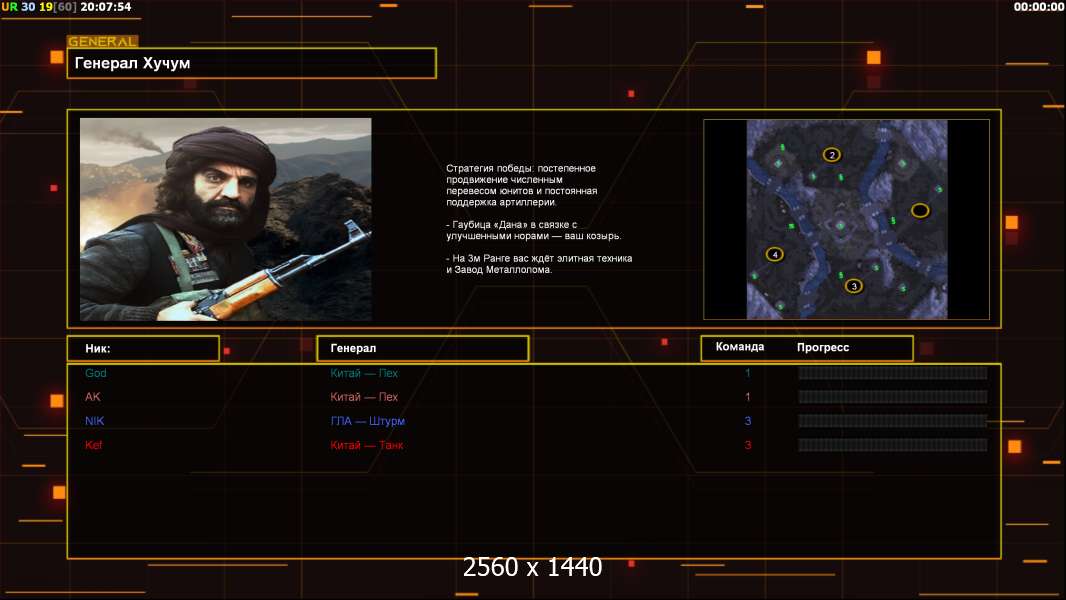The image size is (1066, 600).
Task: Select start position marker 4 on minimap
Action: [x=774, y=254]
